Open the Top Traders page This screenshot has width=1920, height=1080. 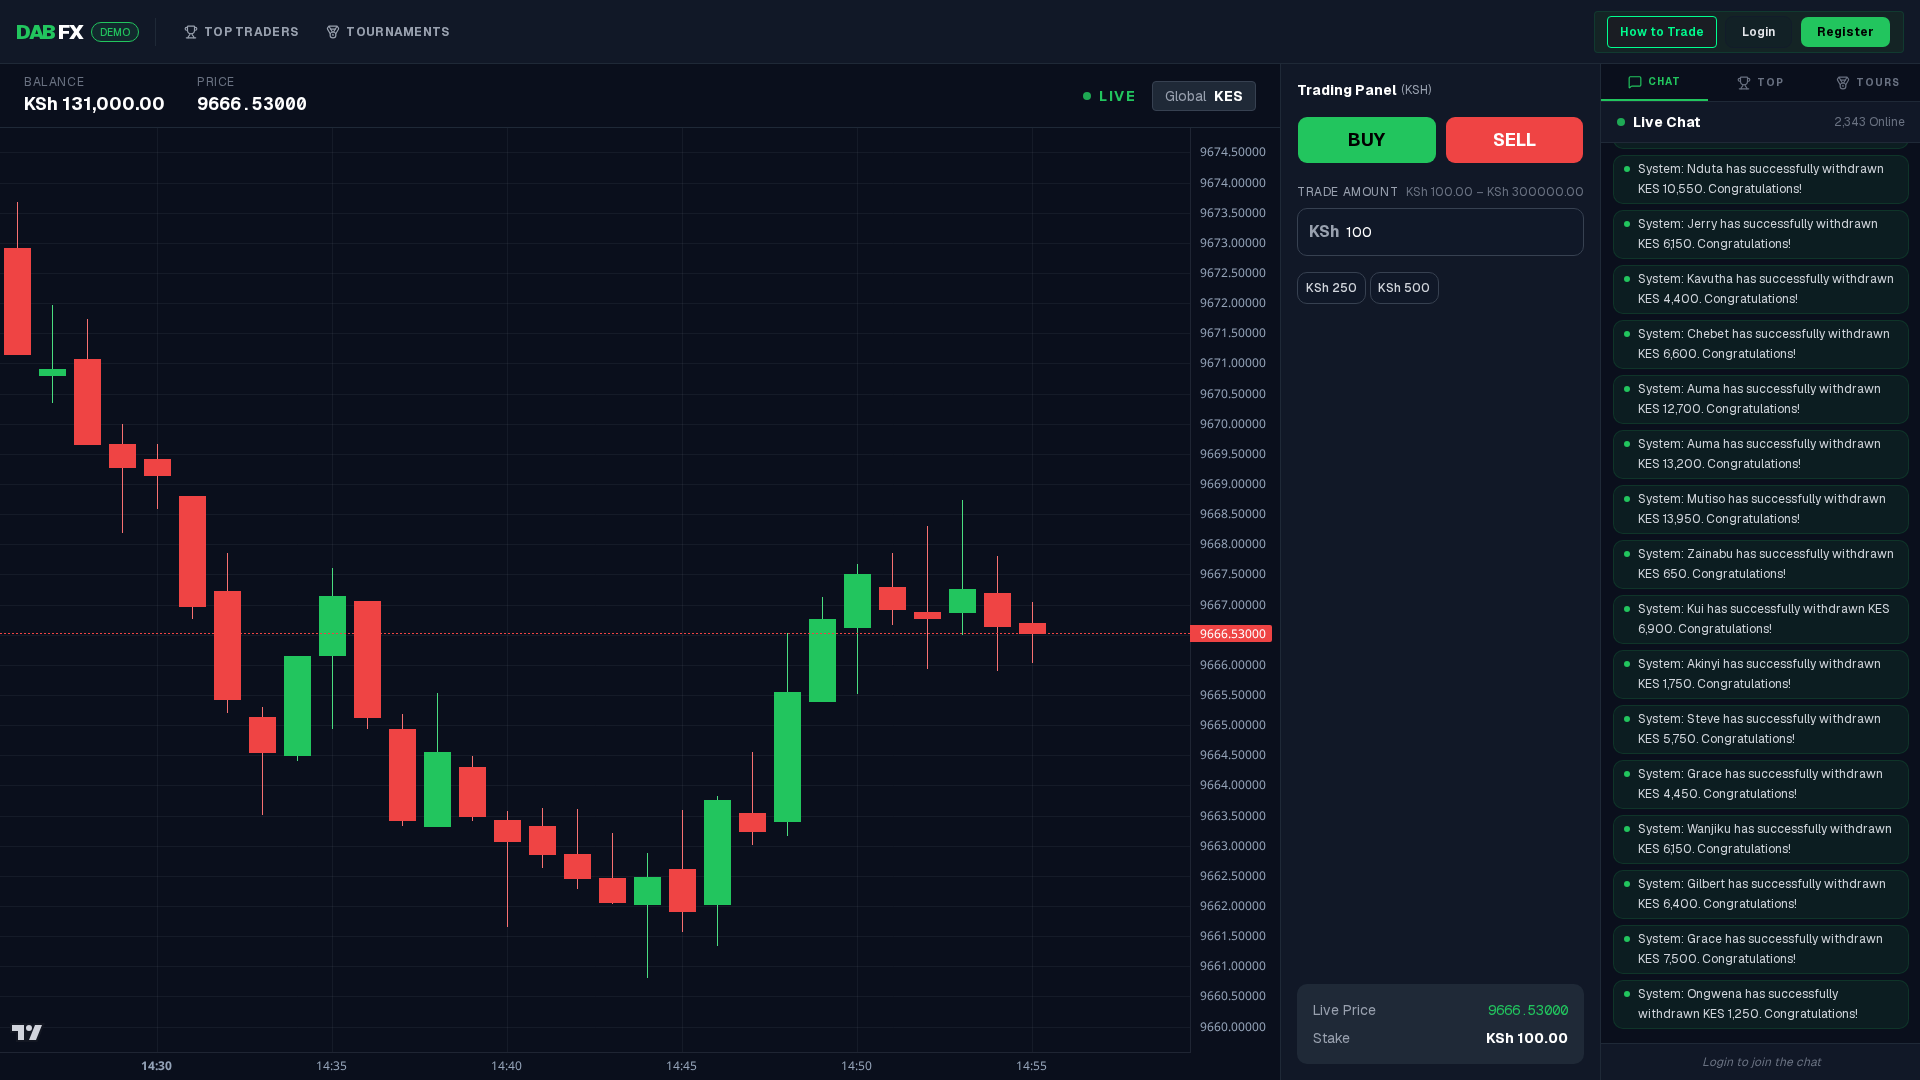241,32
